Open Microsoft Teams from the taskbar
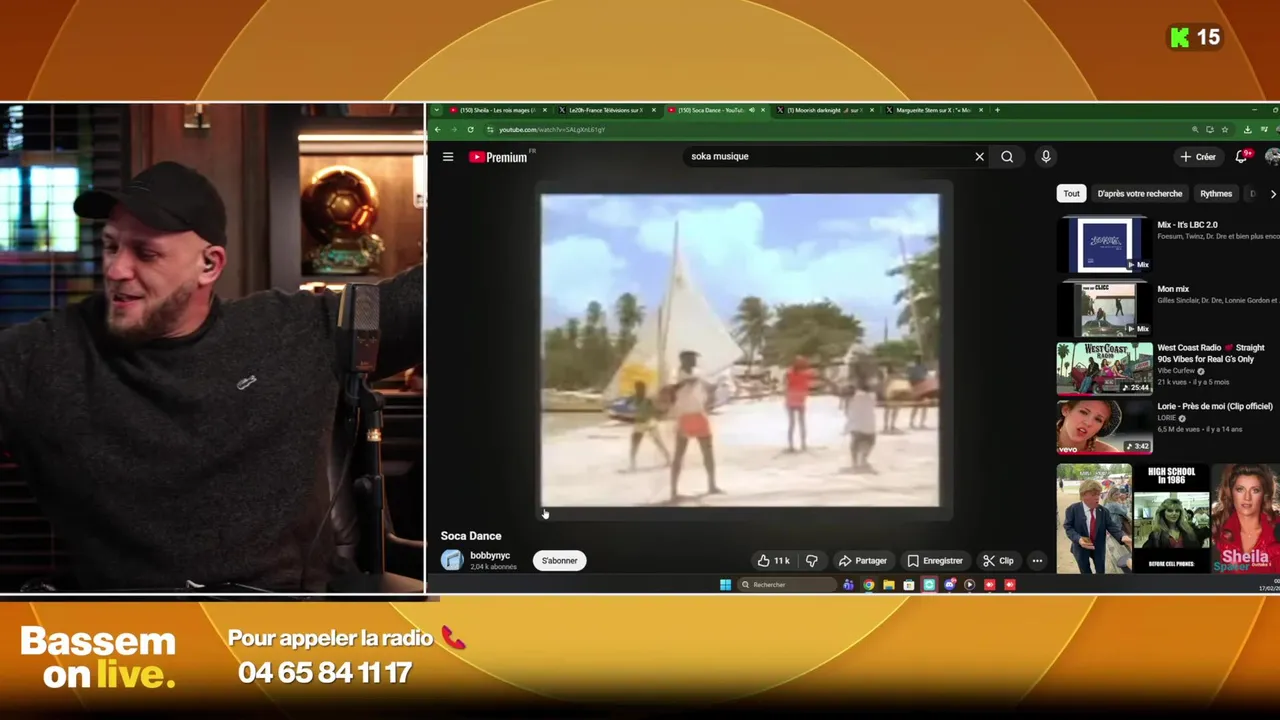 click(848, 585)
